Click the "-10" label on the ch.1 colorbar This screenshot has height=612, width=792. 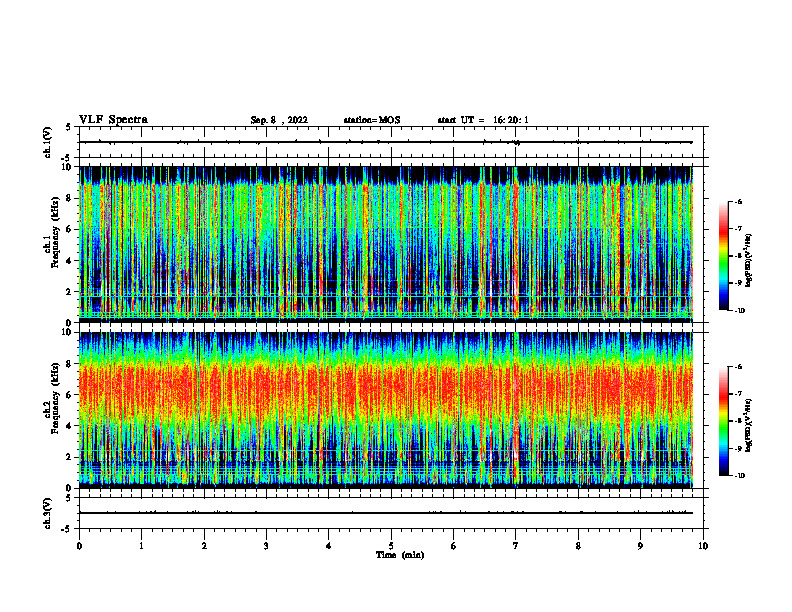(x=739, y=311)
